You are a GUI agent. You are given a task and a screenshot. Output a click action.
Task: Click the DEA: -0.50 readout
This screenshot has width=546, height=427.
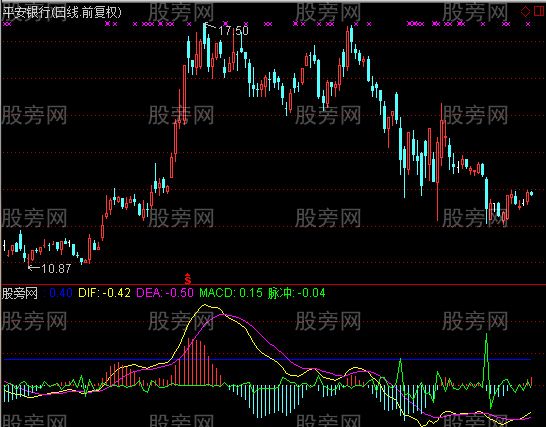165,293
